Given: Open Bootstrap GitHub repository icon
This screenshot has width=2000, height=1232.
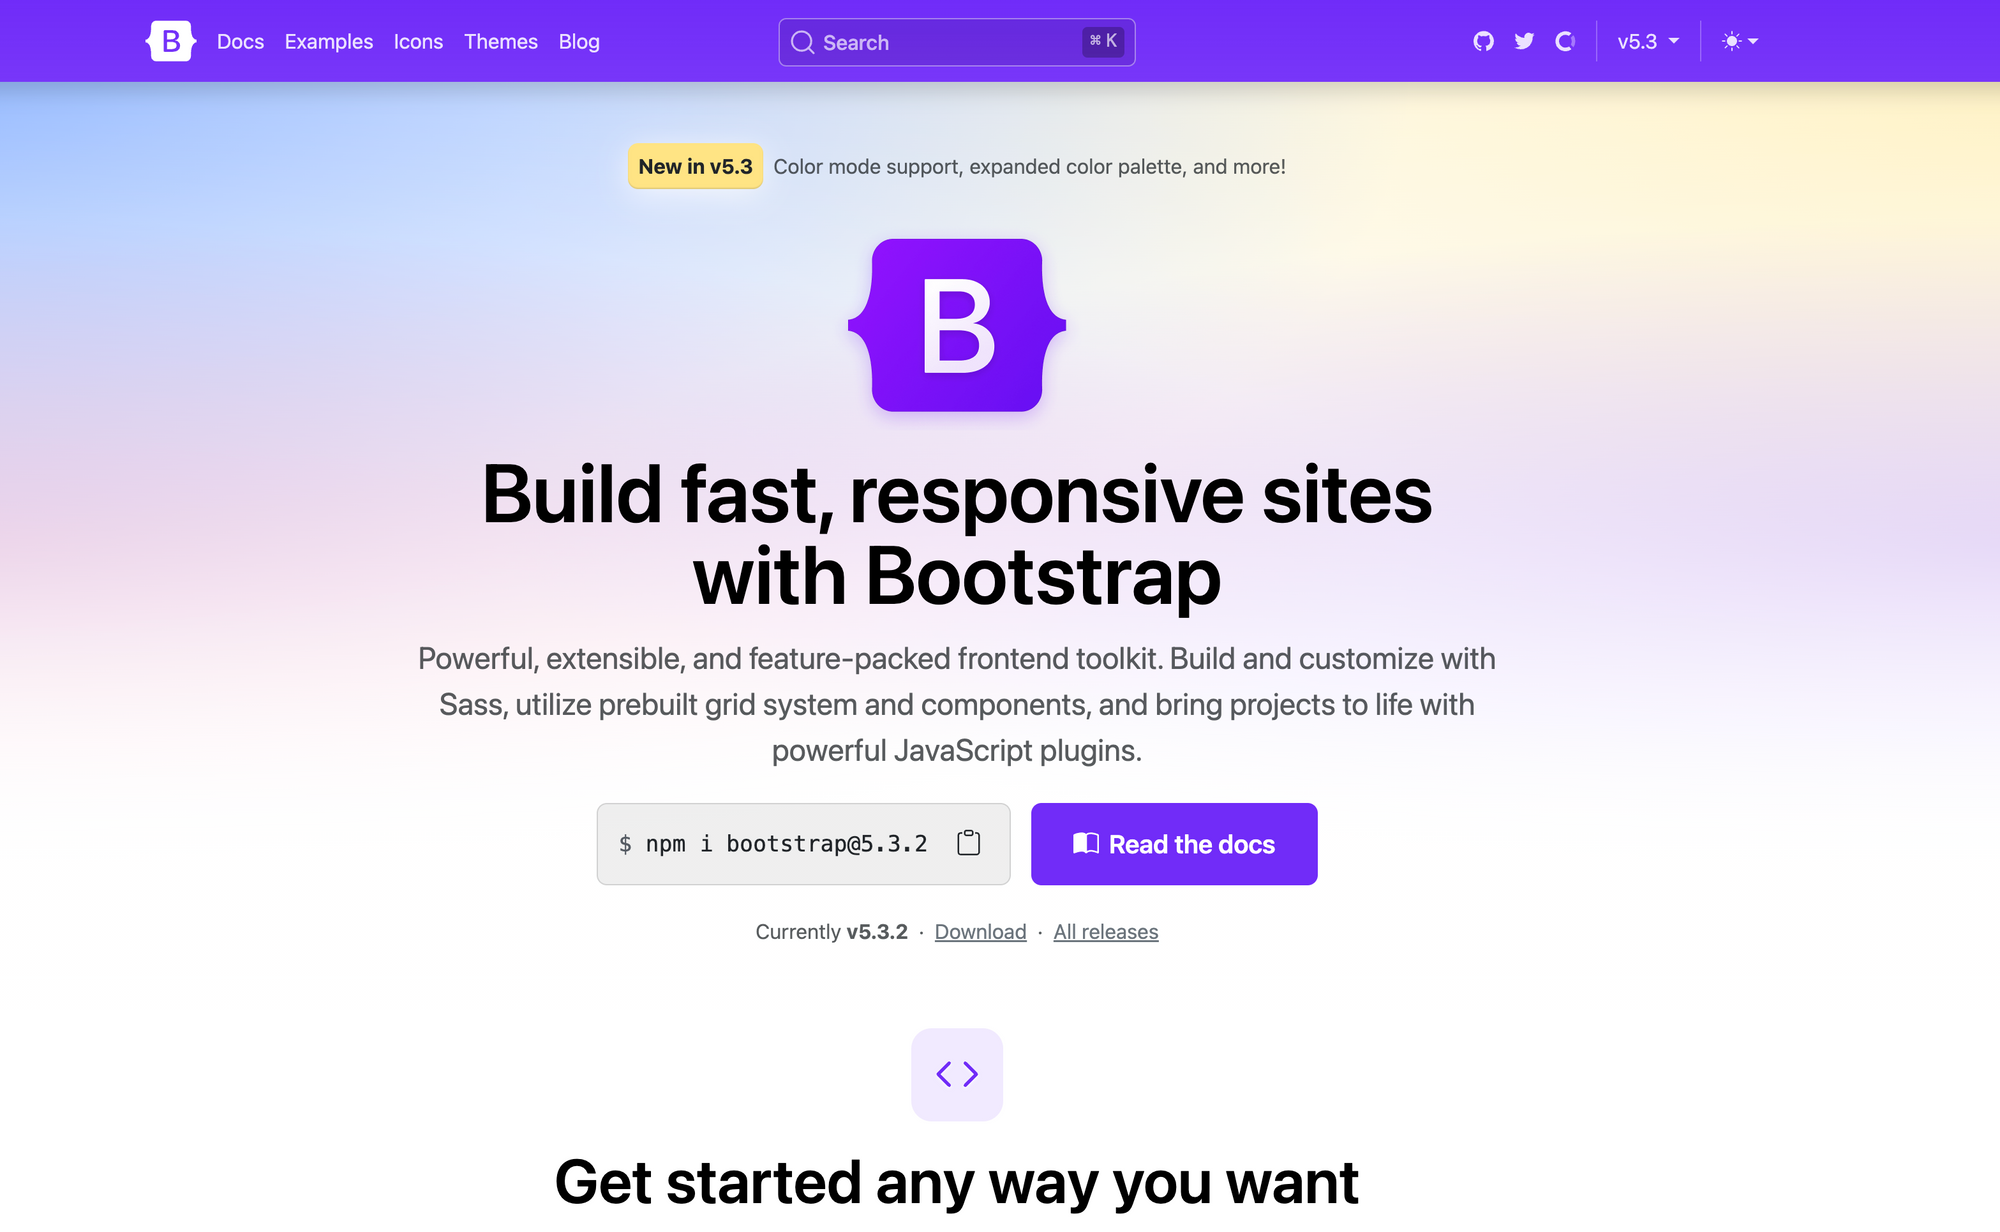Looking at the screenshot, I should pyautogui.click(x=1484, y=40).
